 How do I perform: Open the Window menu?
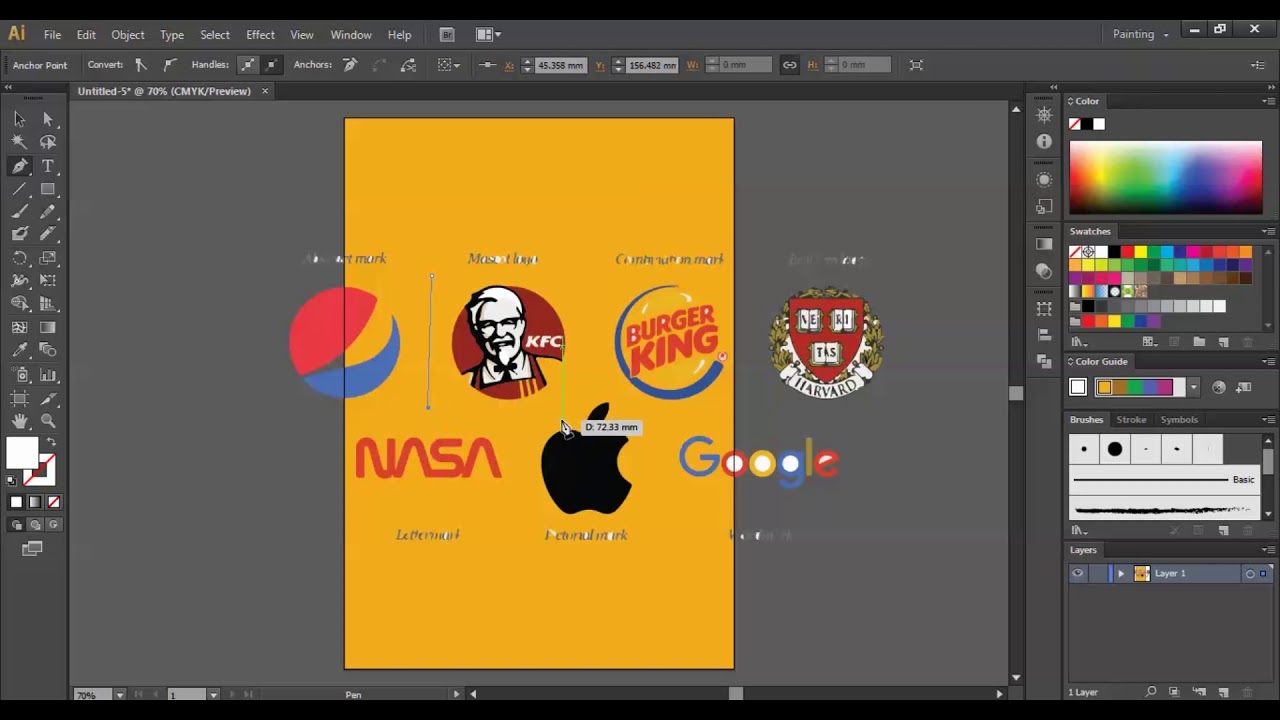tap(351, 34)
